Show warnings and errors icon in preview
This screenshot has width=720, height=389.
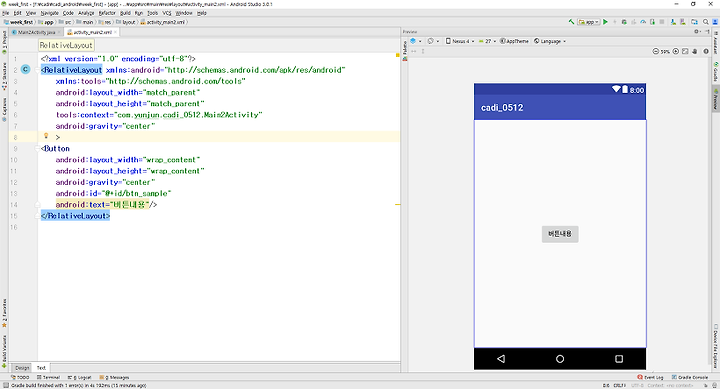coord(706,51)
